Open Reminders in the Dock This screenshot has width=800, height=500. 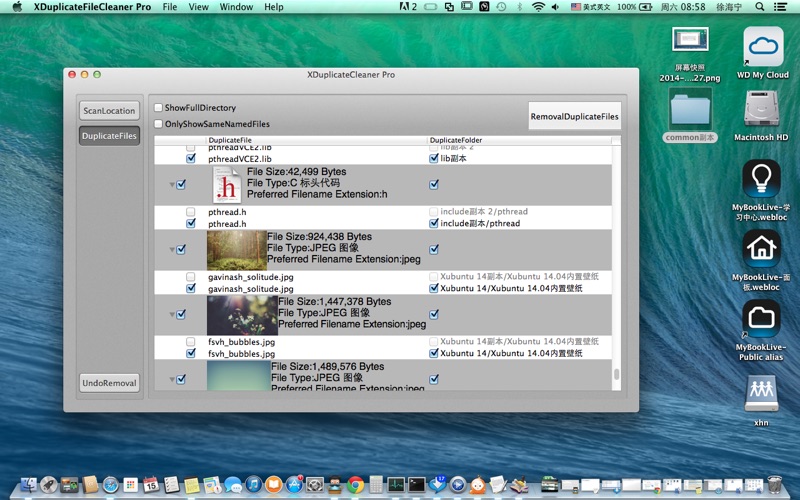[x=171, y=484]
